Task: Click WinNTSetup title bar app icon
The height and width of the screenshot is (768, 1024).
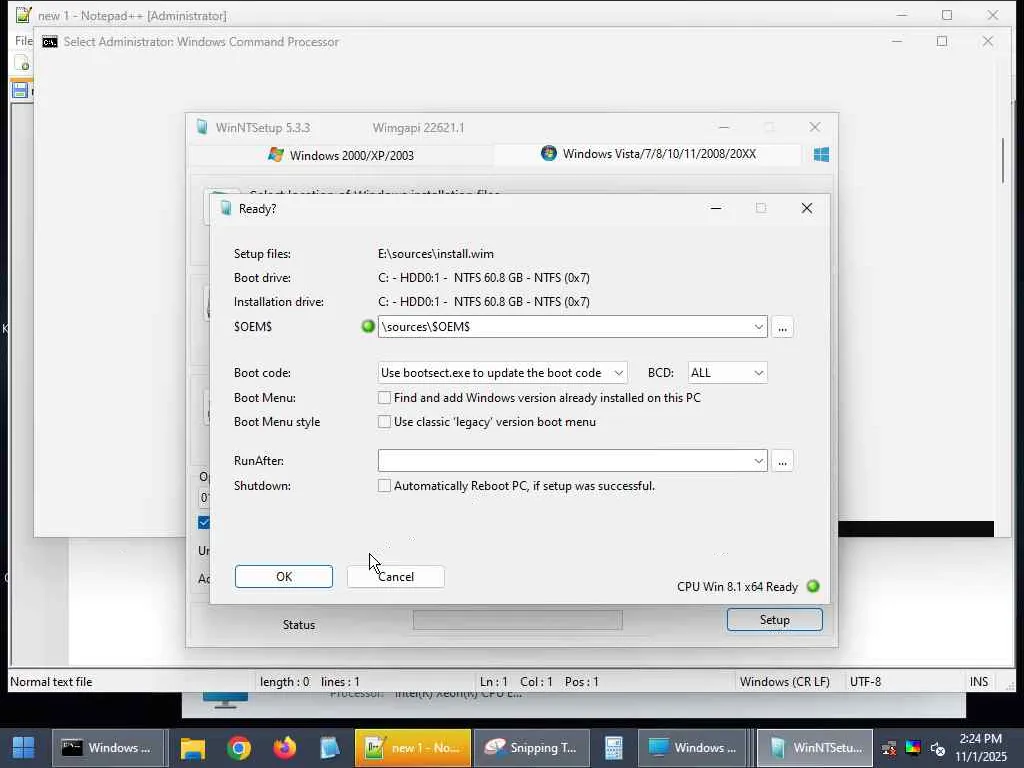Action: pos(202,127)
